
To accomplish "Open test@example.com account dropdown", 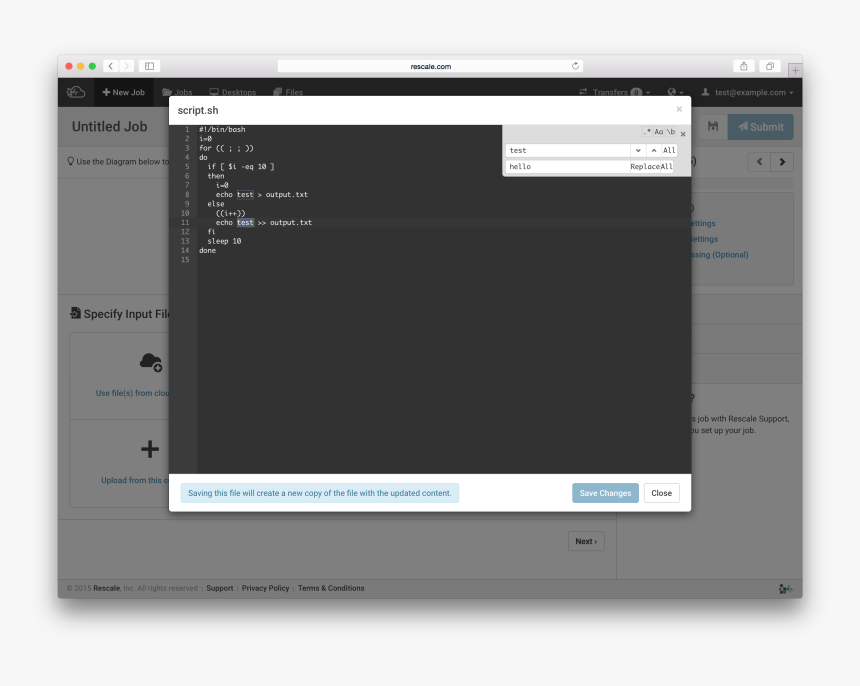I will tap(747, 92).
